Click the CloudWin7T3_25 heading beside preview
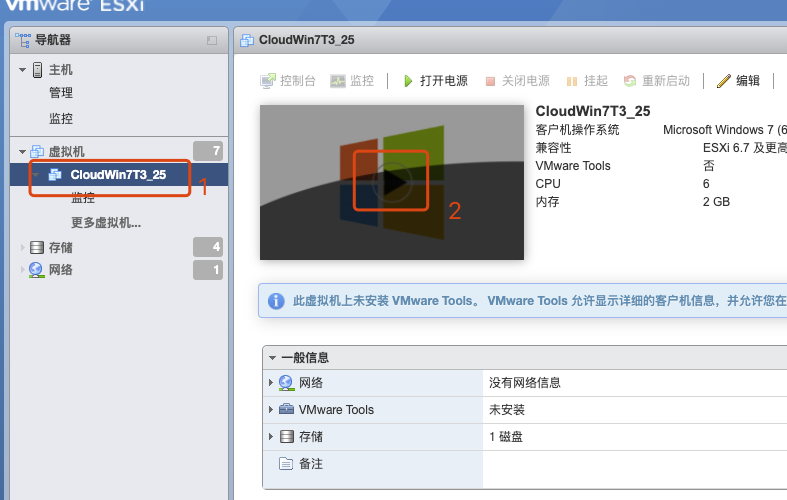The height and width of the screenshot is (500, 787). [x=593, y=111]
